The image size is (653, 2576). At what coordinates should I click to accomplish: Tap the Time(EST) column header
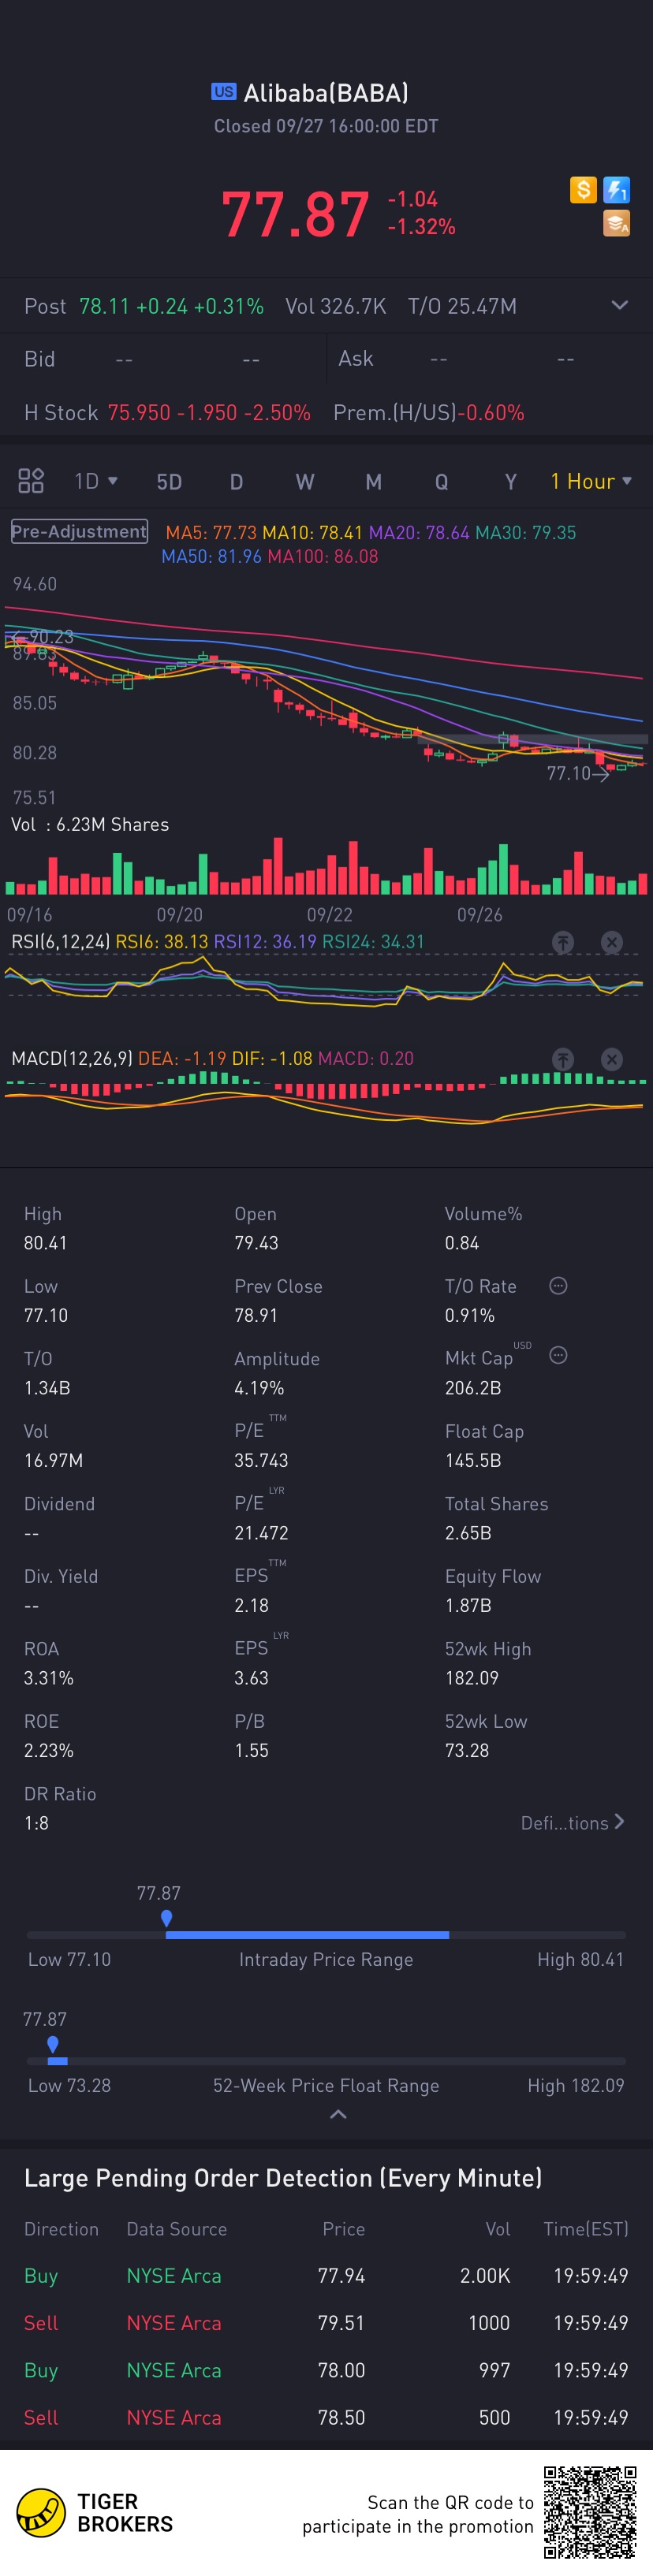tap(586, 2229)
